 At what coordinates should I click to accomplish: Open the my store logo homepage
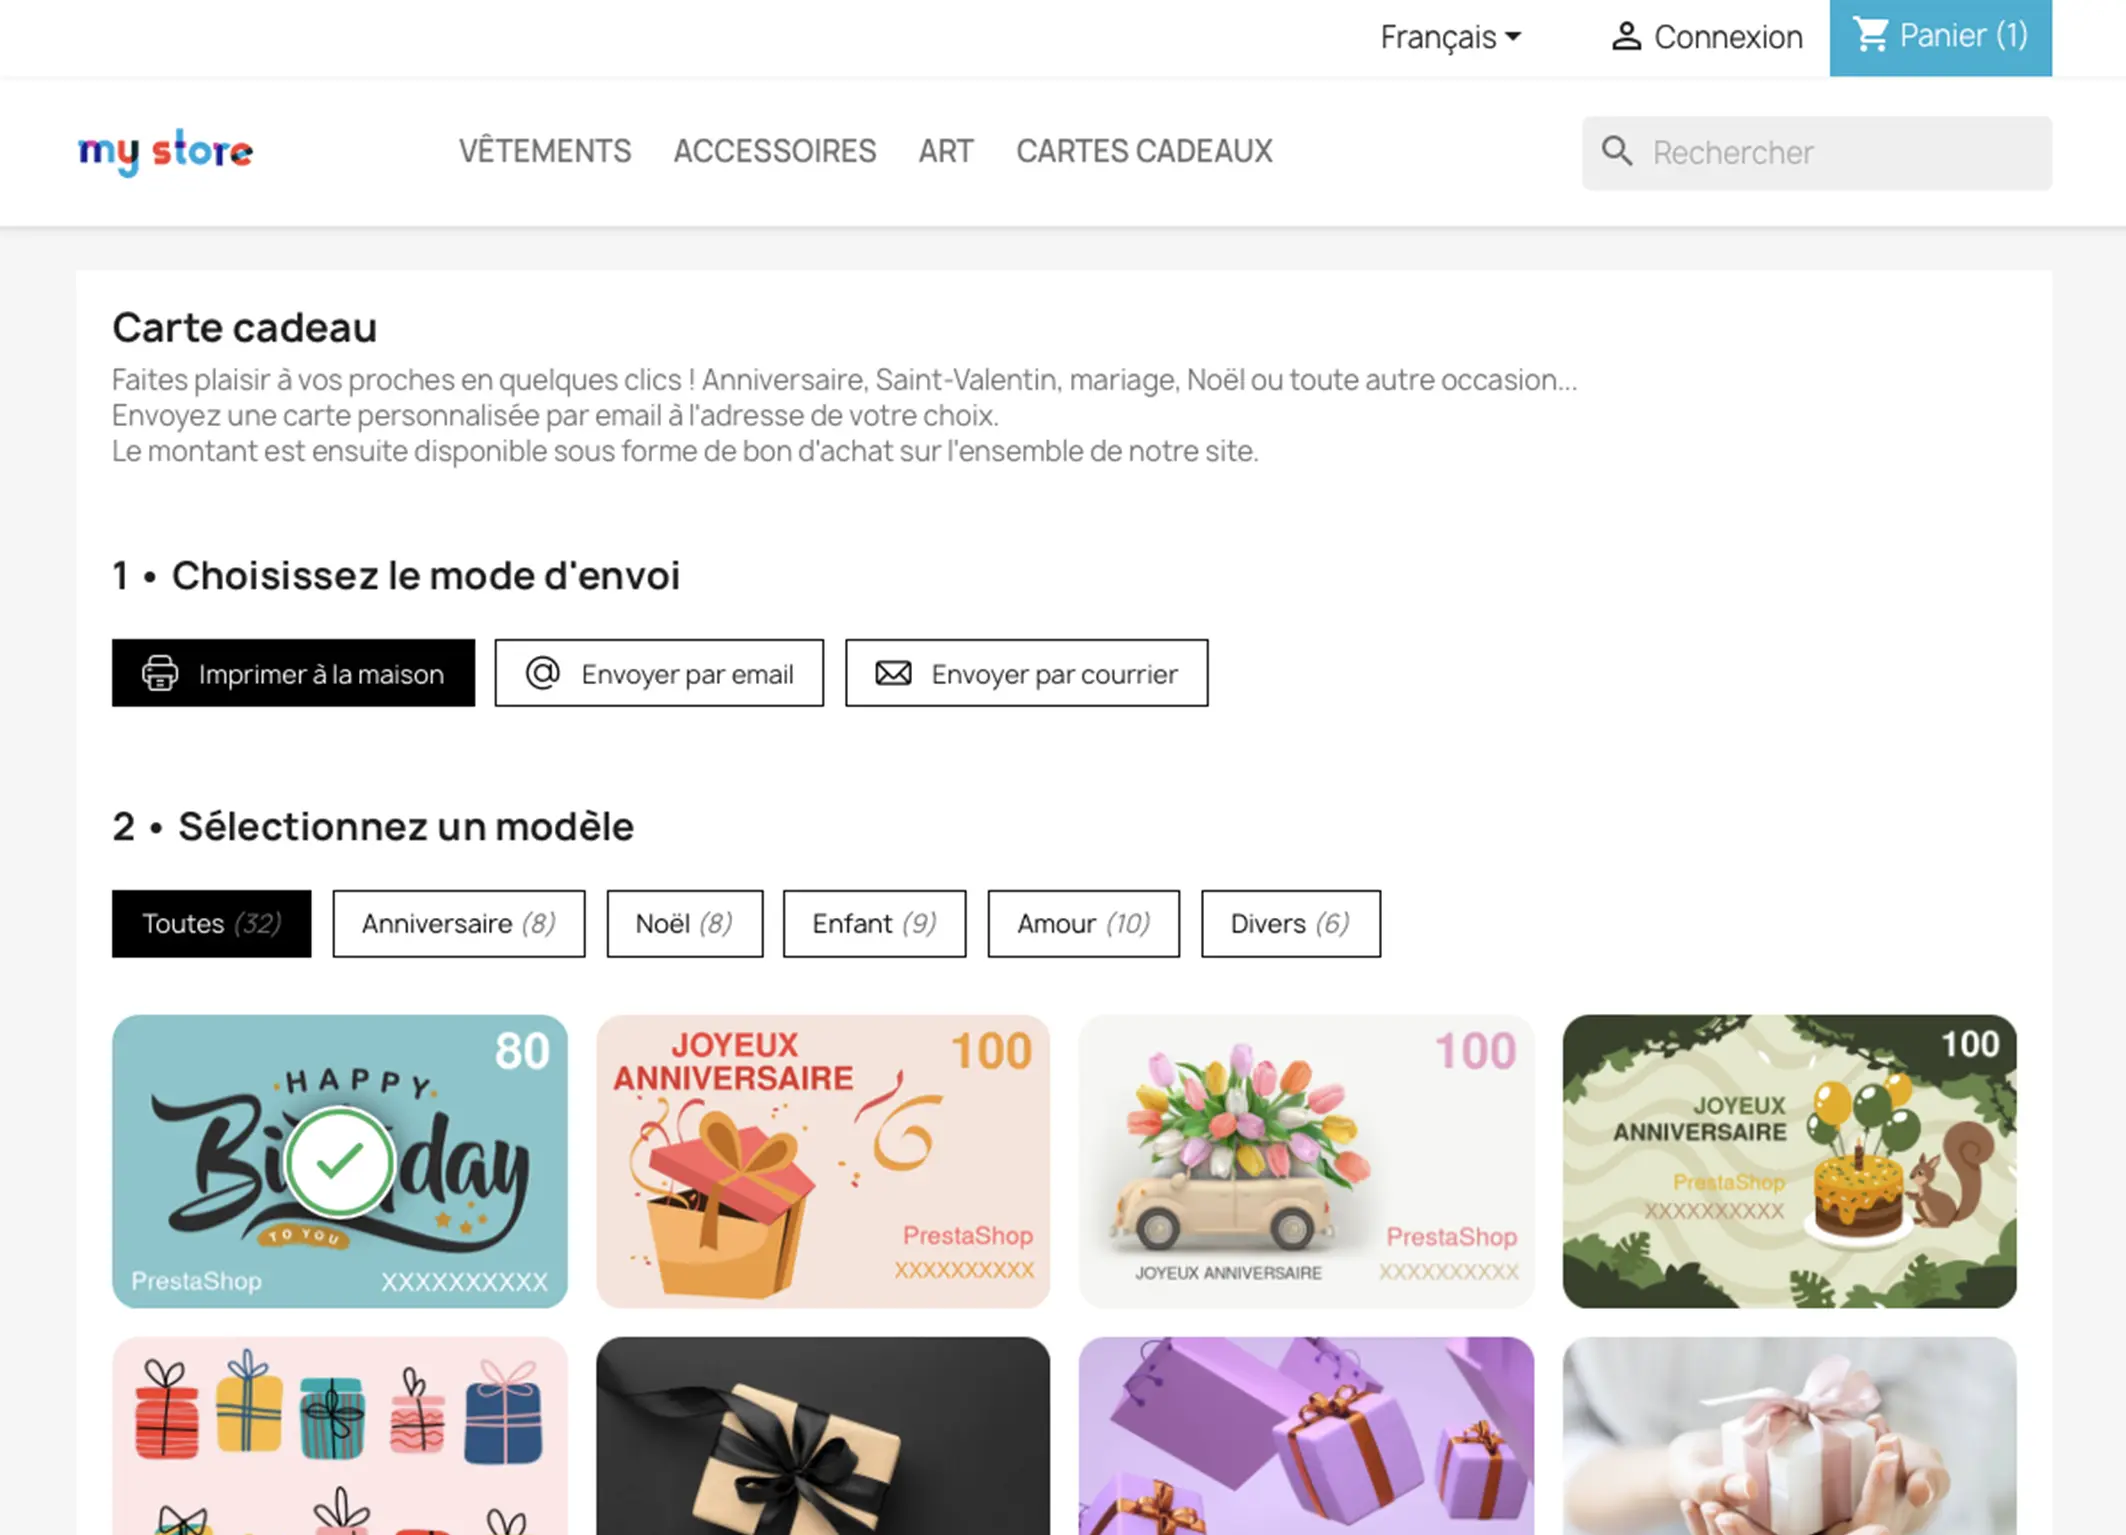point(166,152)
